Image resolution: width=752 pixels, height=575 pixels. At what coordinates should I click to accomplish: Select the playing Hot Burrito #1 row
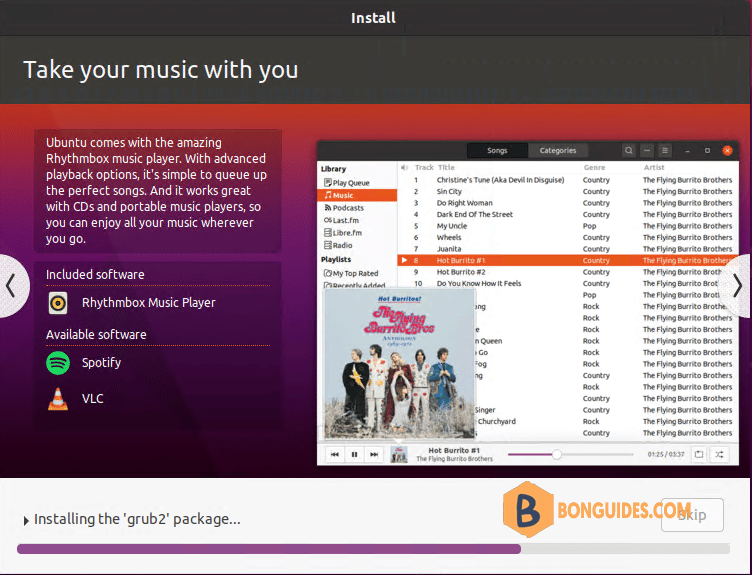pos(568,260)
